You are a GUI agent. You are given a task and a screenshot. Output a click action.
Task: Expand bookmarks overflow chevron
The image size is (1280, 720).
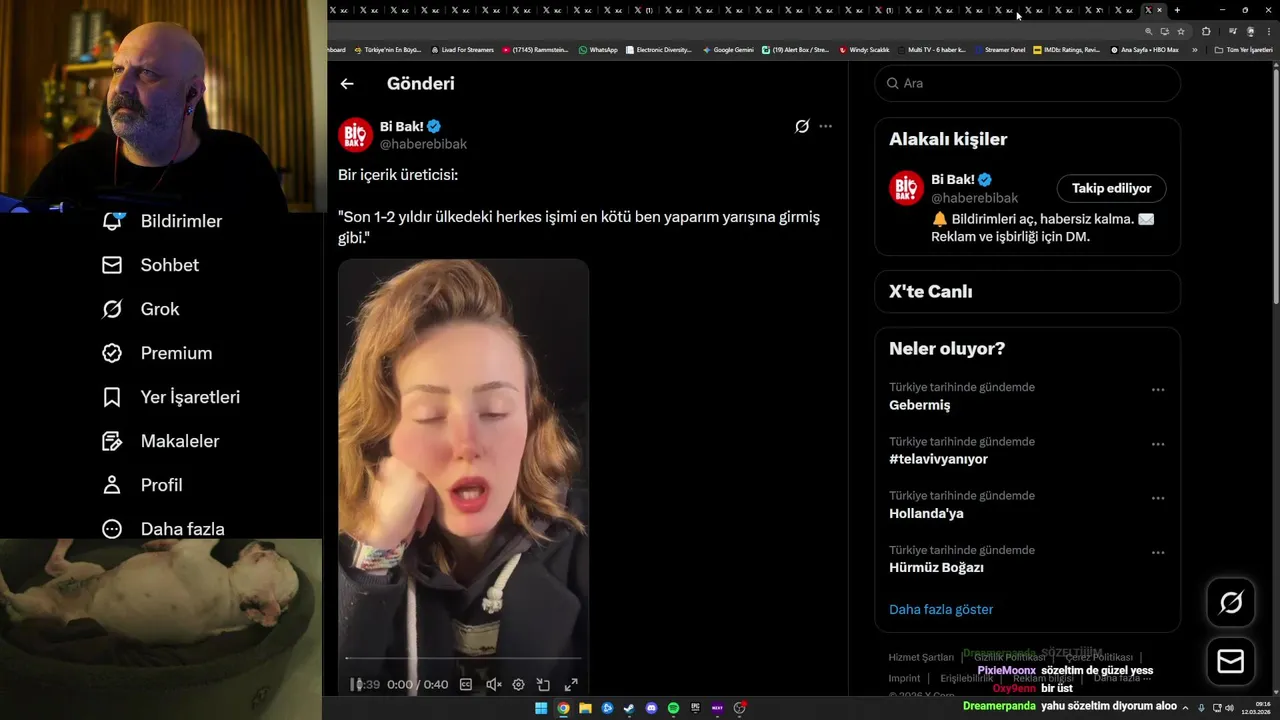pyautogui.click(x=1194, y=49)
